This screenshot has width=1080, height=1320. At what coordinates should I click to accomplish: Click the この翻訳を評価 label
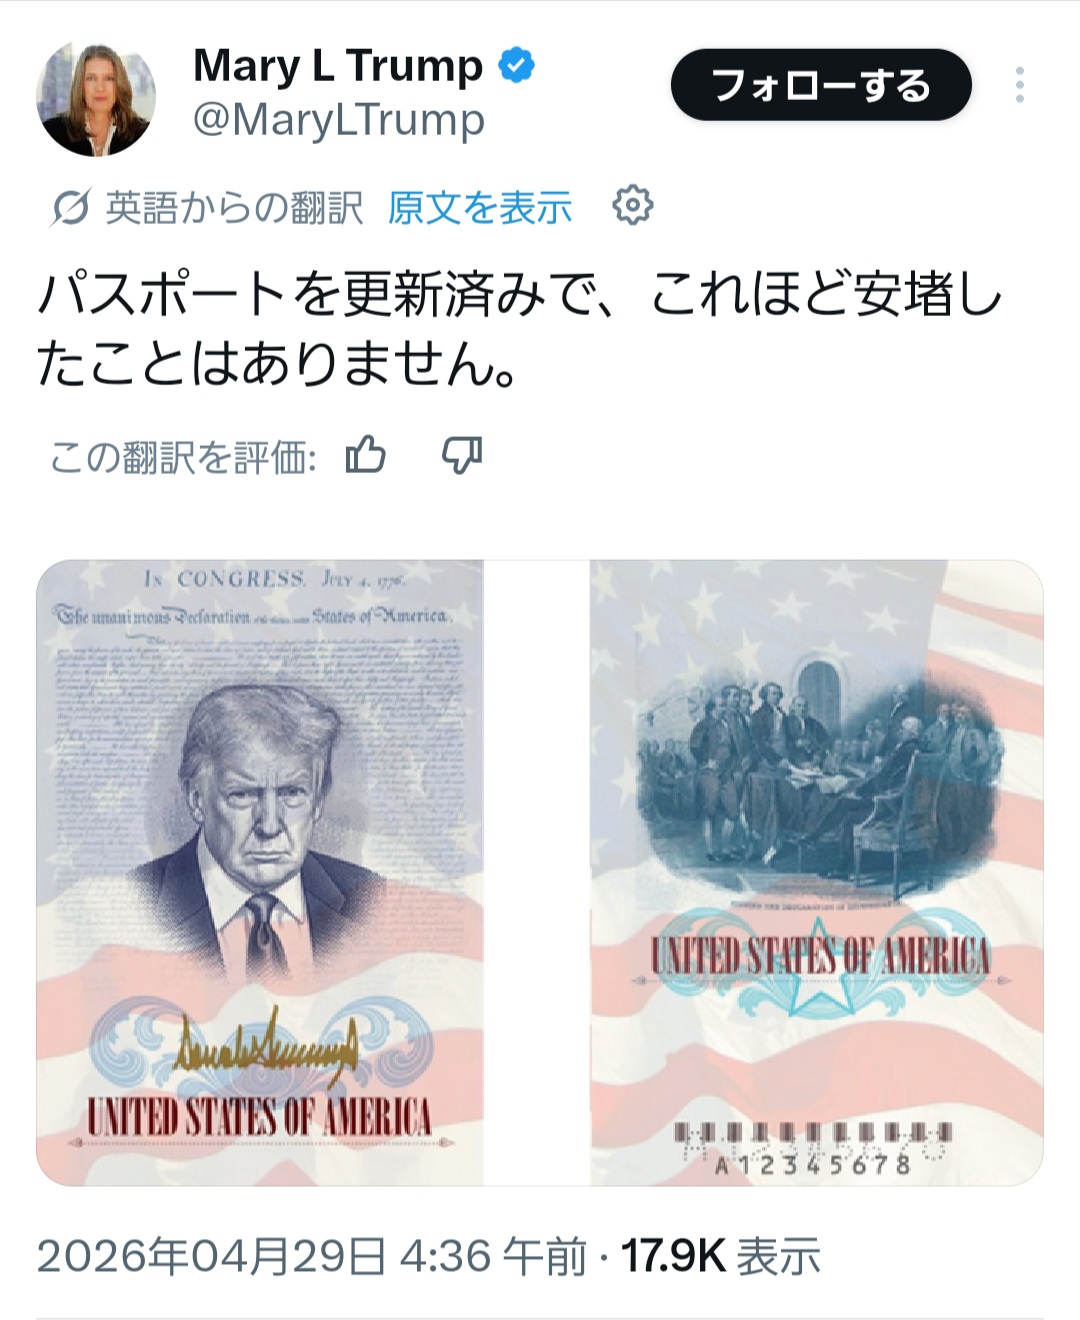(x=183, y=458)
